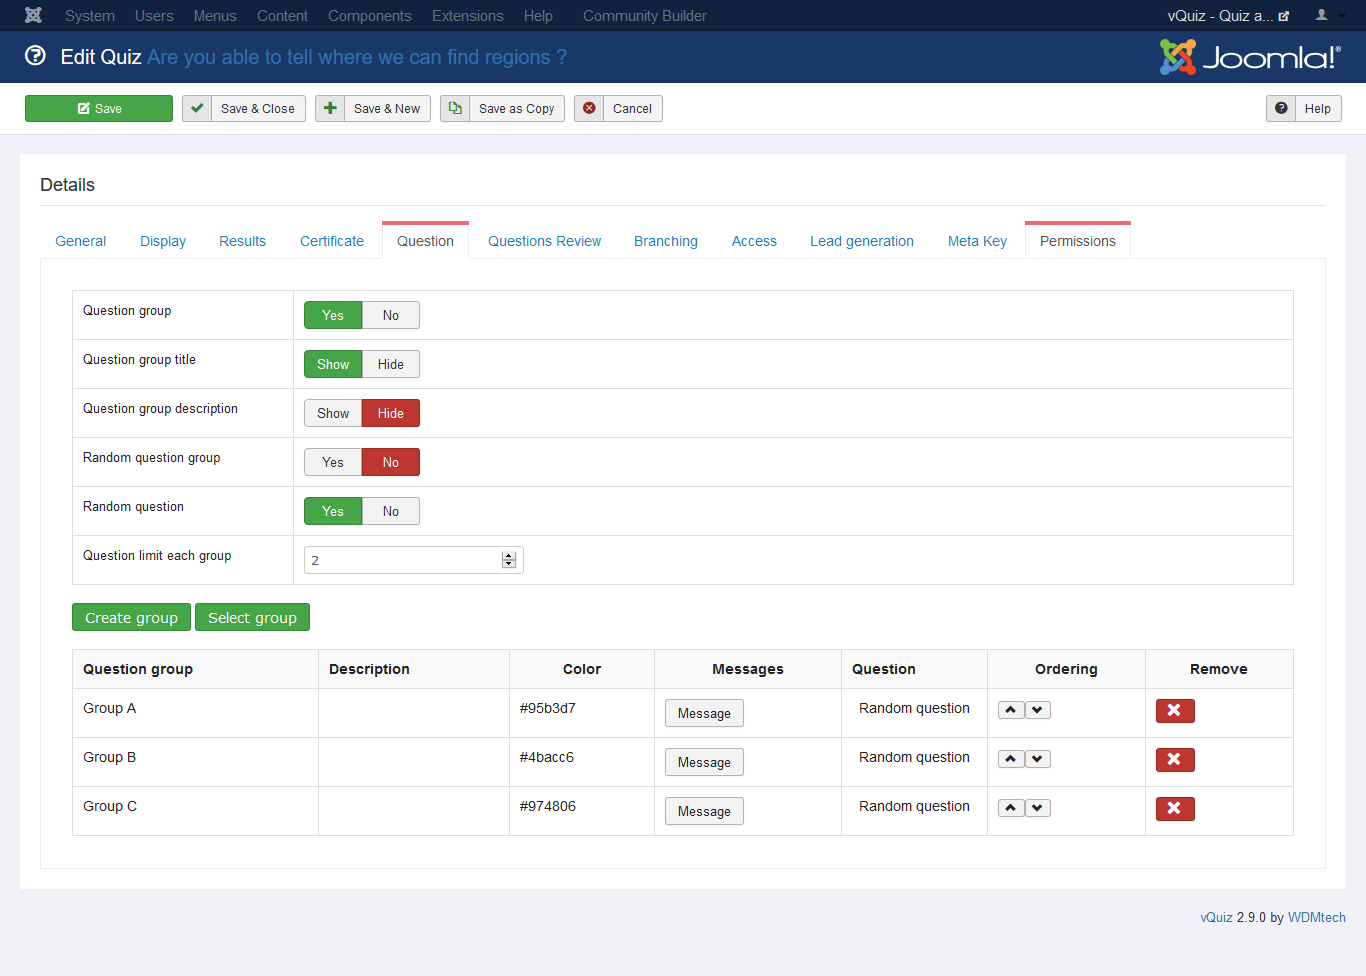Expand the Extensions menu
Screen dimensions: 1366x976
click(467, 16)
